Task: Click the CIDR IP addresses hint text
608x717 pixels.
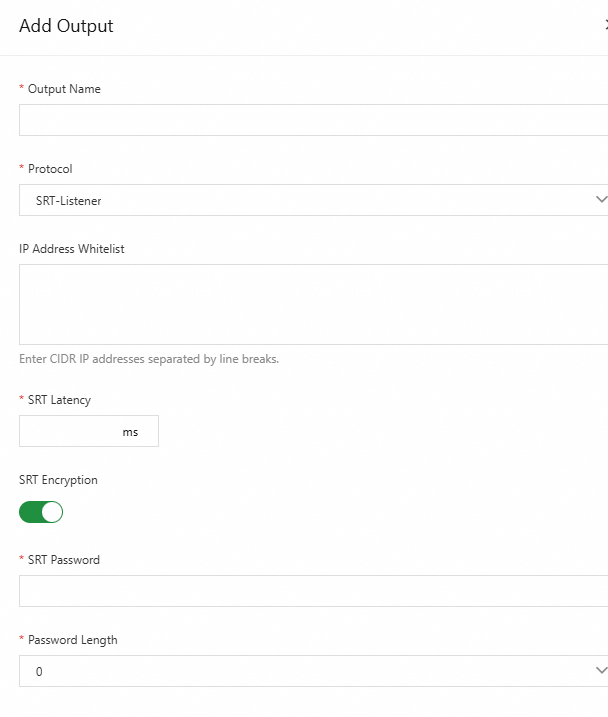Action: coord(149,359)
